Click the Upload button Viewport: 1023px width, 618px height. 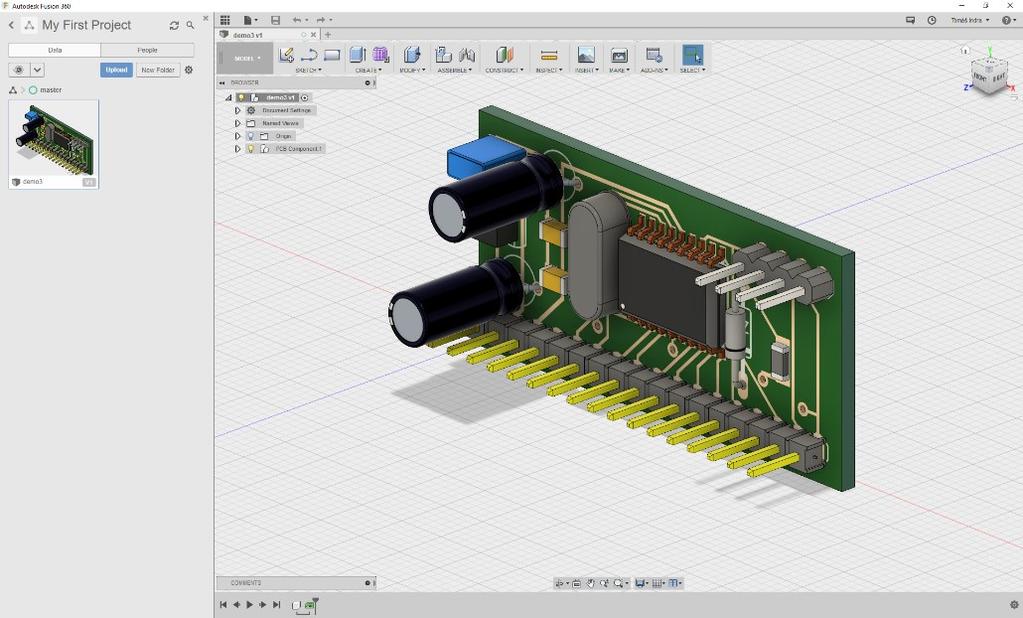click(117, 70)
